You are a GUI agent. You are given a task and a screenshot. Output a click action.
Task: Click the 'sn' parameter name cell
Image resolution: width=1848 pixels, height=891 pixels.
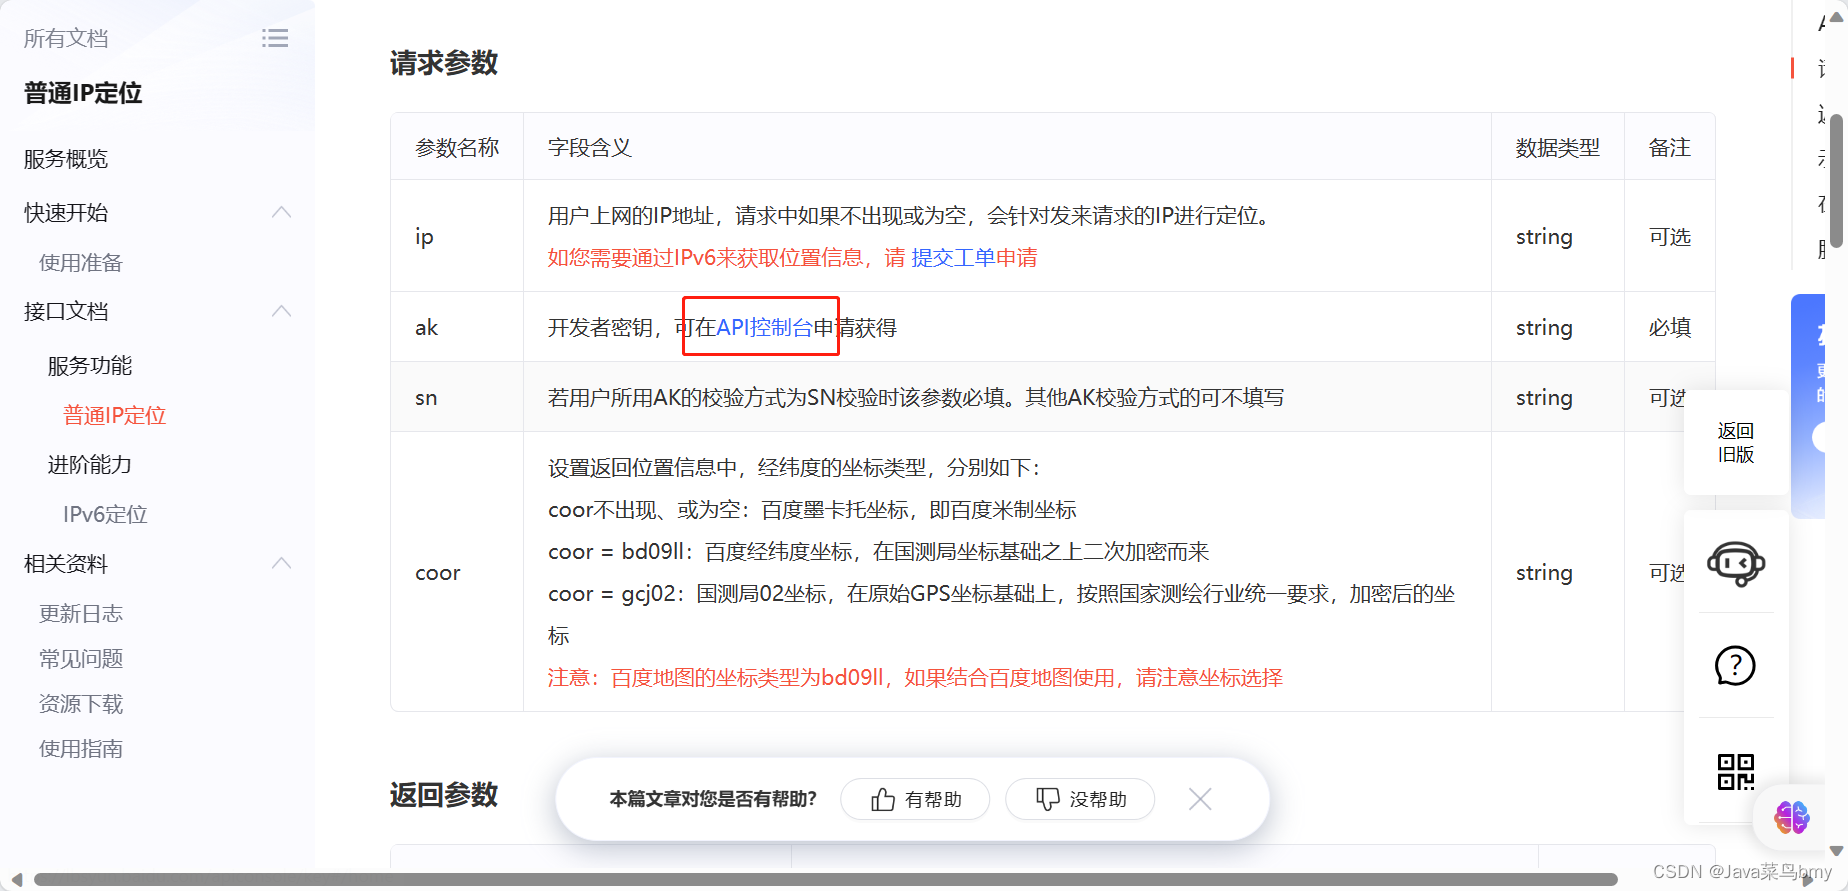click(x=457, y=397)
